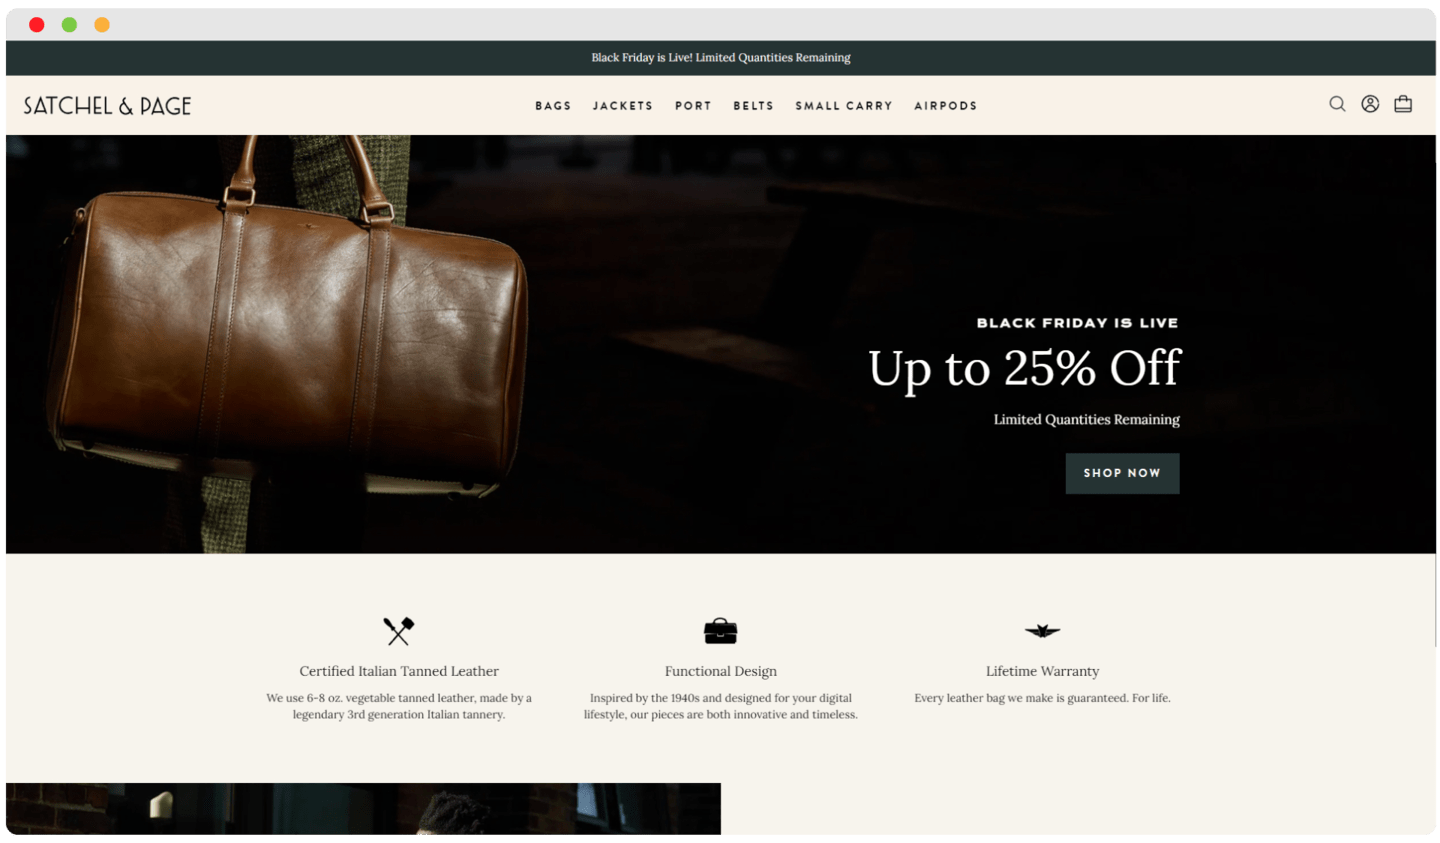Click the Black Friday announcement banner text

(720, 58)
